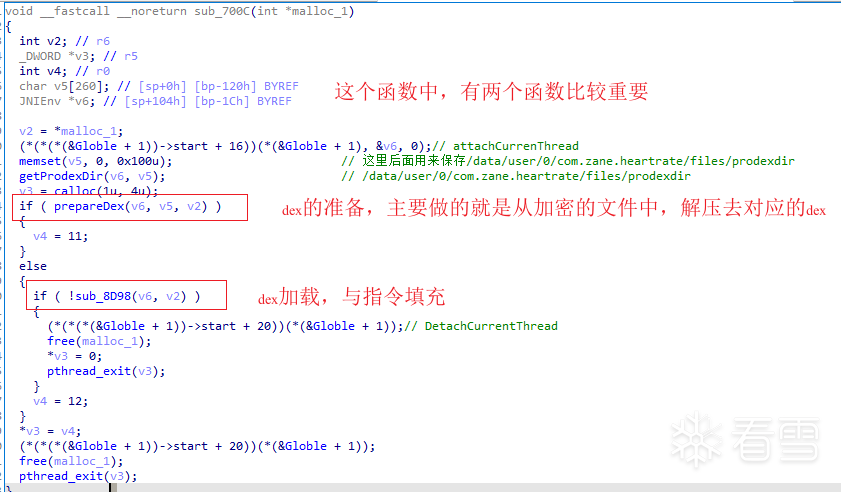
Task: Click the __fastcall calling convention keyword
Action: pos(75,11)
